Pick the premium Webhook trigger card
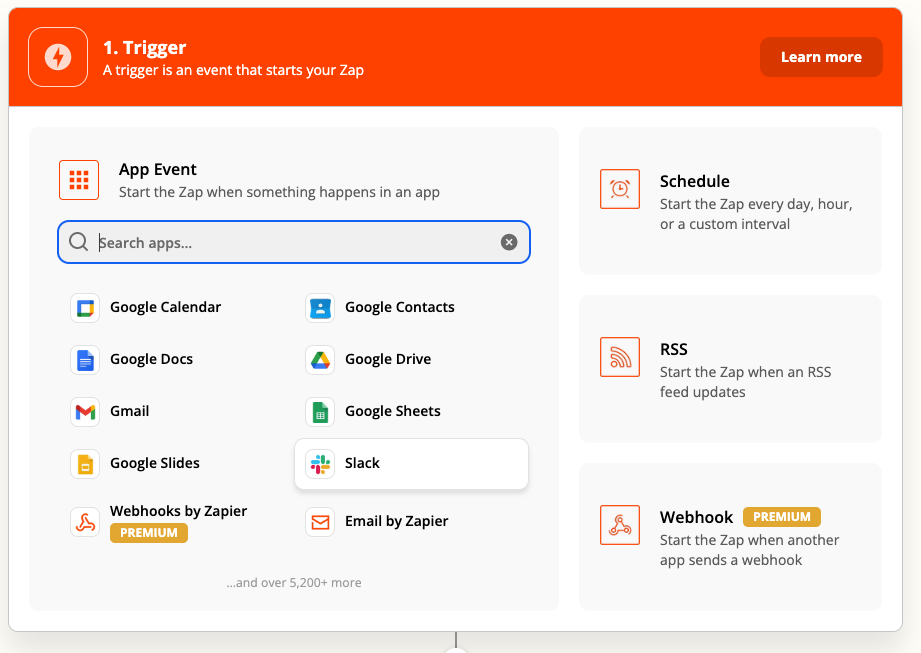Image resolution: width=921 pixels, height=653 pixels. (730, 537)
